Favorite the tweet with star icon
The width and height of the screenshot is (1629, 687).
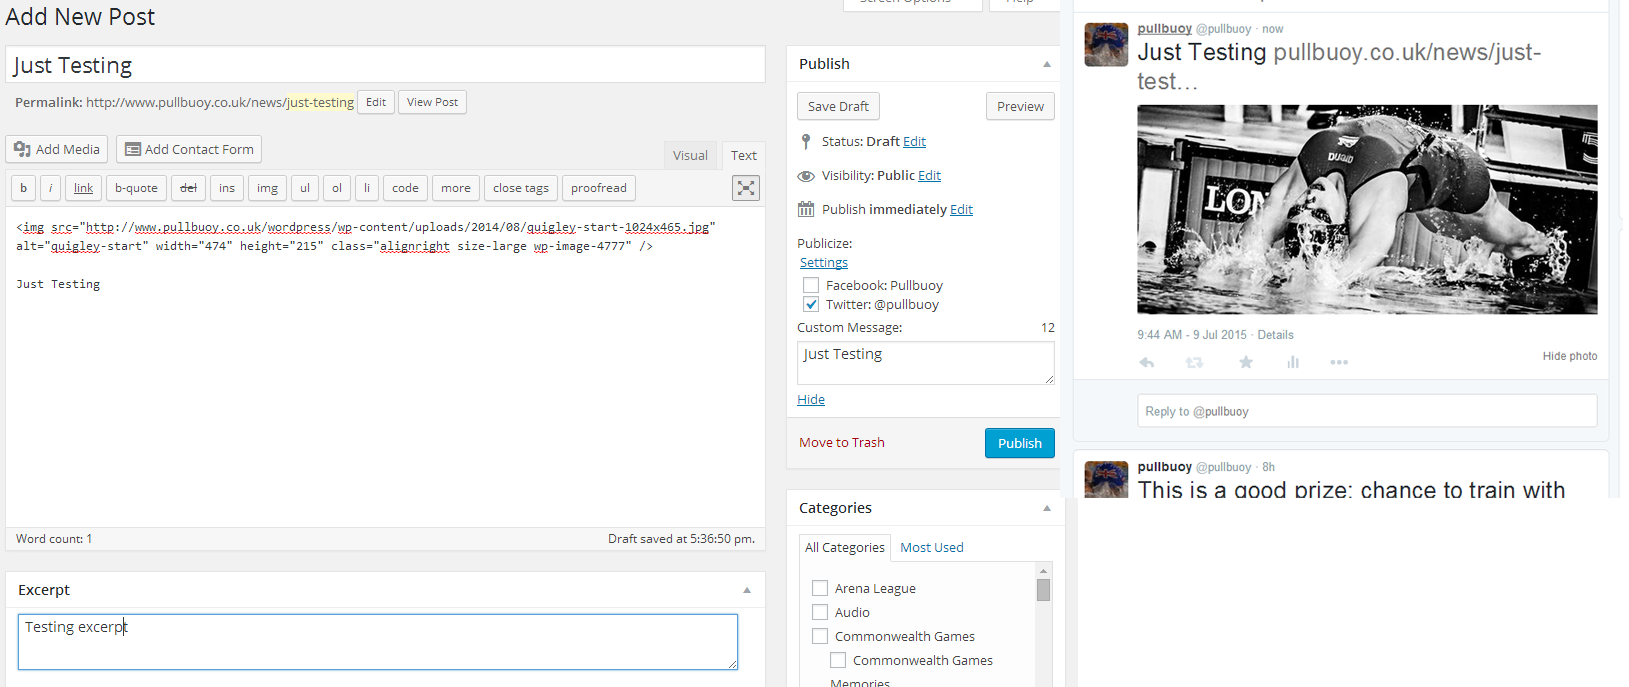(1246, 363)
